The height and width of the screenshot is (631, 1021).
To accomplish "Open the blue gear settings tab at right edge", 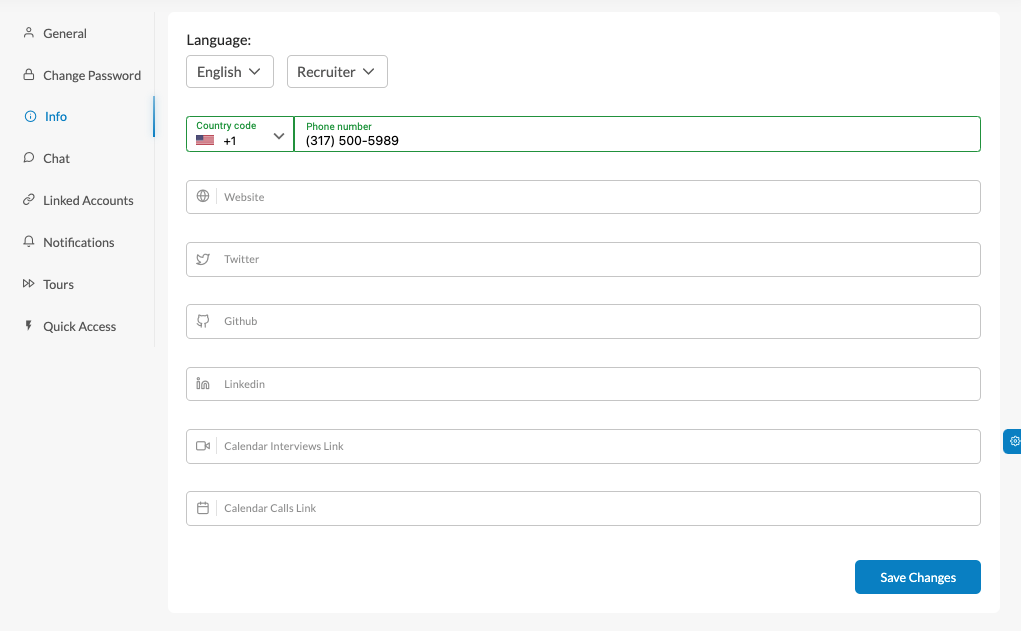I will [x=1013, y=442].
